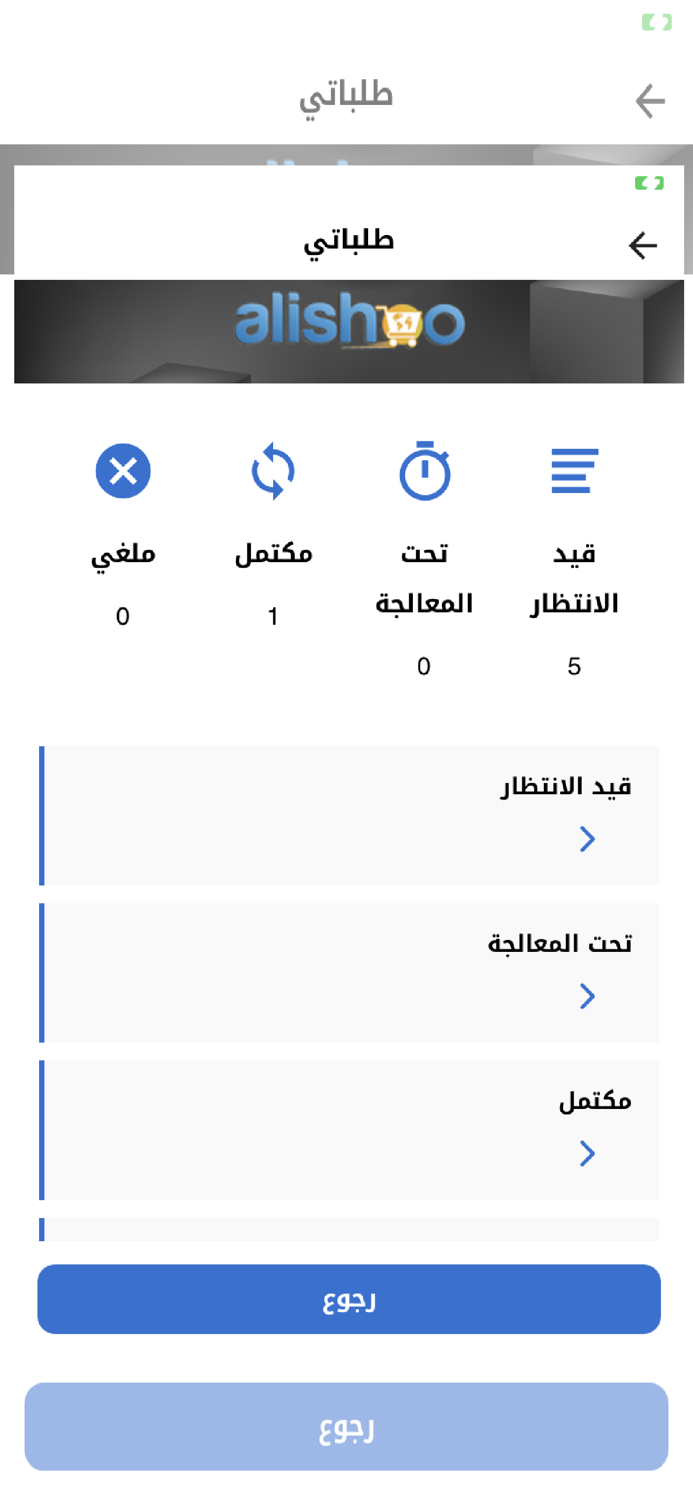Expand the تحت المعالجة card chevron
This screenshot has width=693, height=1500.
click(x=587, y=996)
